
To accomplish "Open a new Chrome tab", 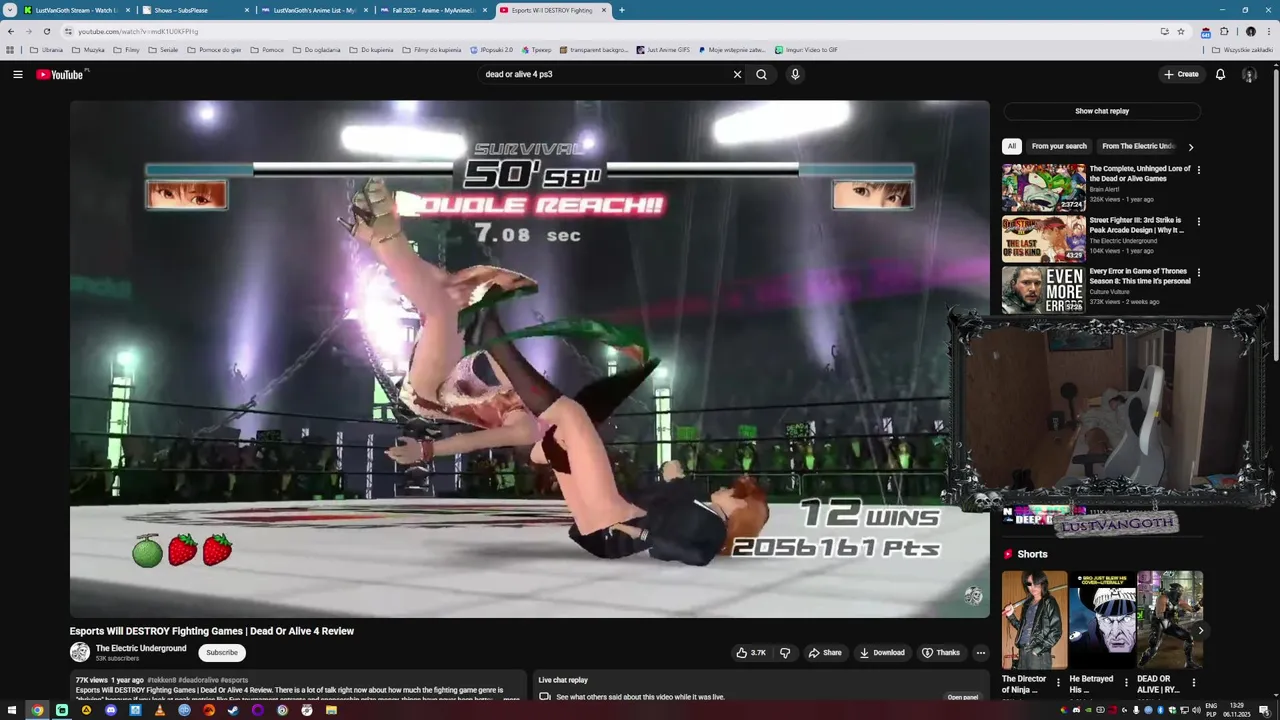I will pyautogui.click(x=622, y=10).
